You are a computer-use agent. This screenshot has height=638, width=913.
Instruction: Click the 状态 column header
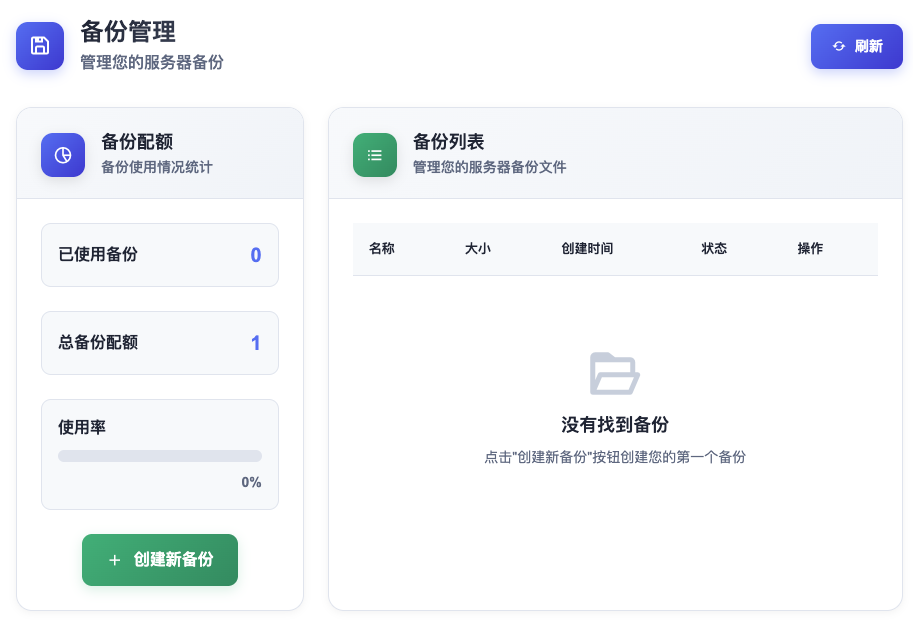click(714, 248)
